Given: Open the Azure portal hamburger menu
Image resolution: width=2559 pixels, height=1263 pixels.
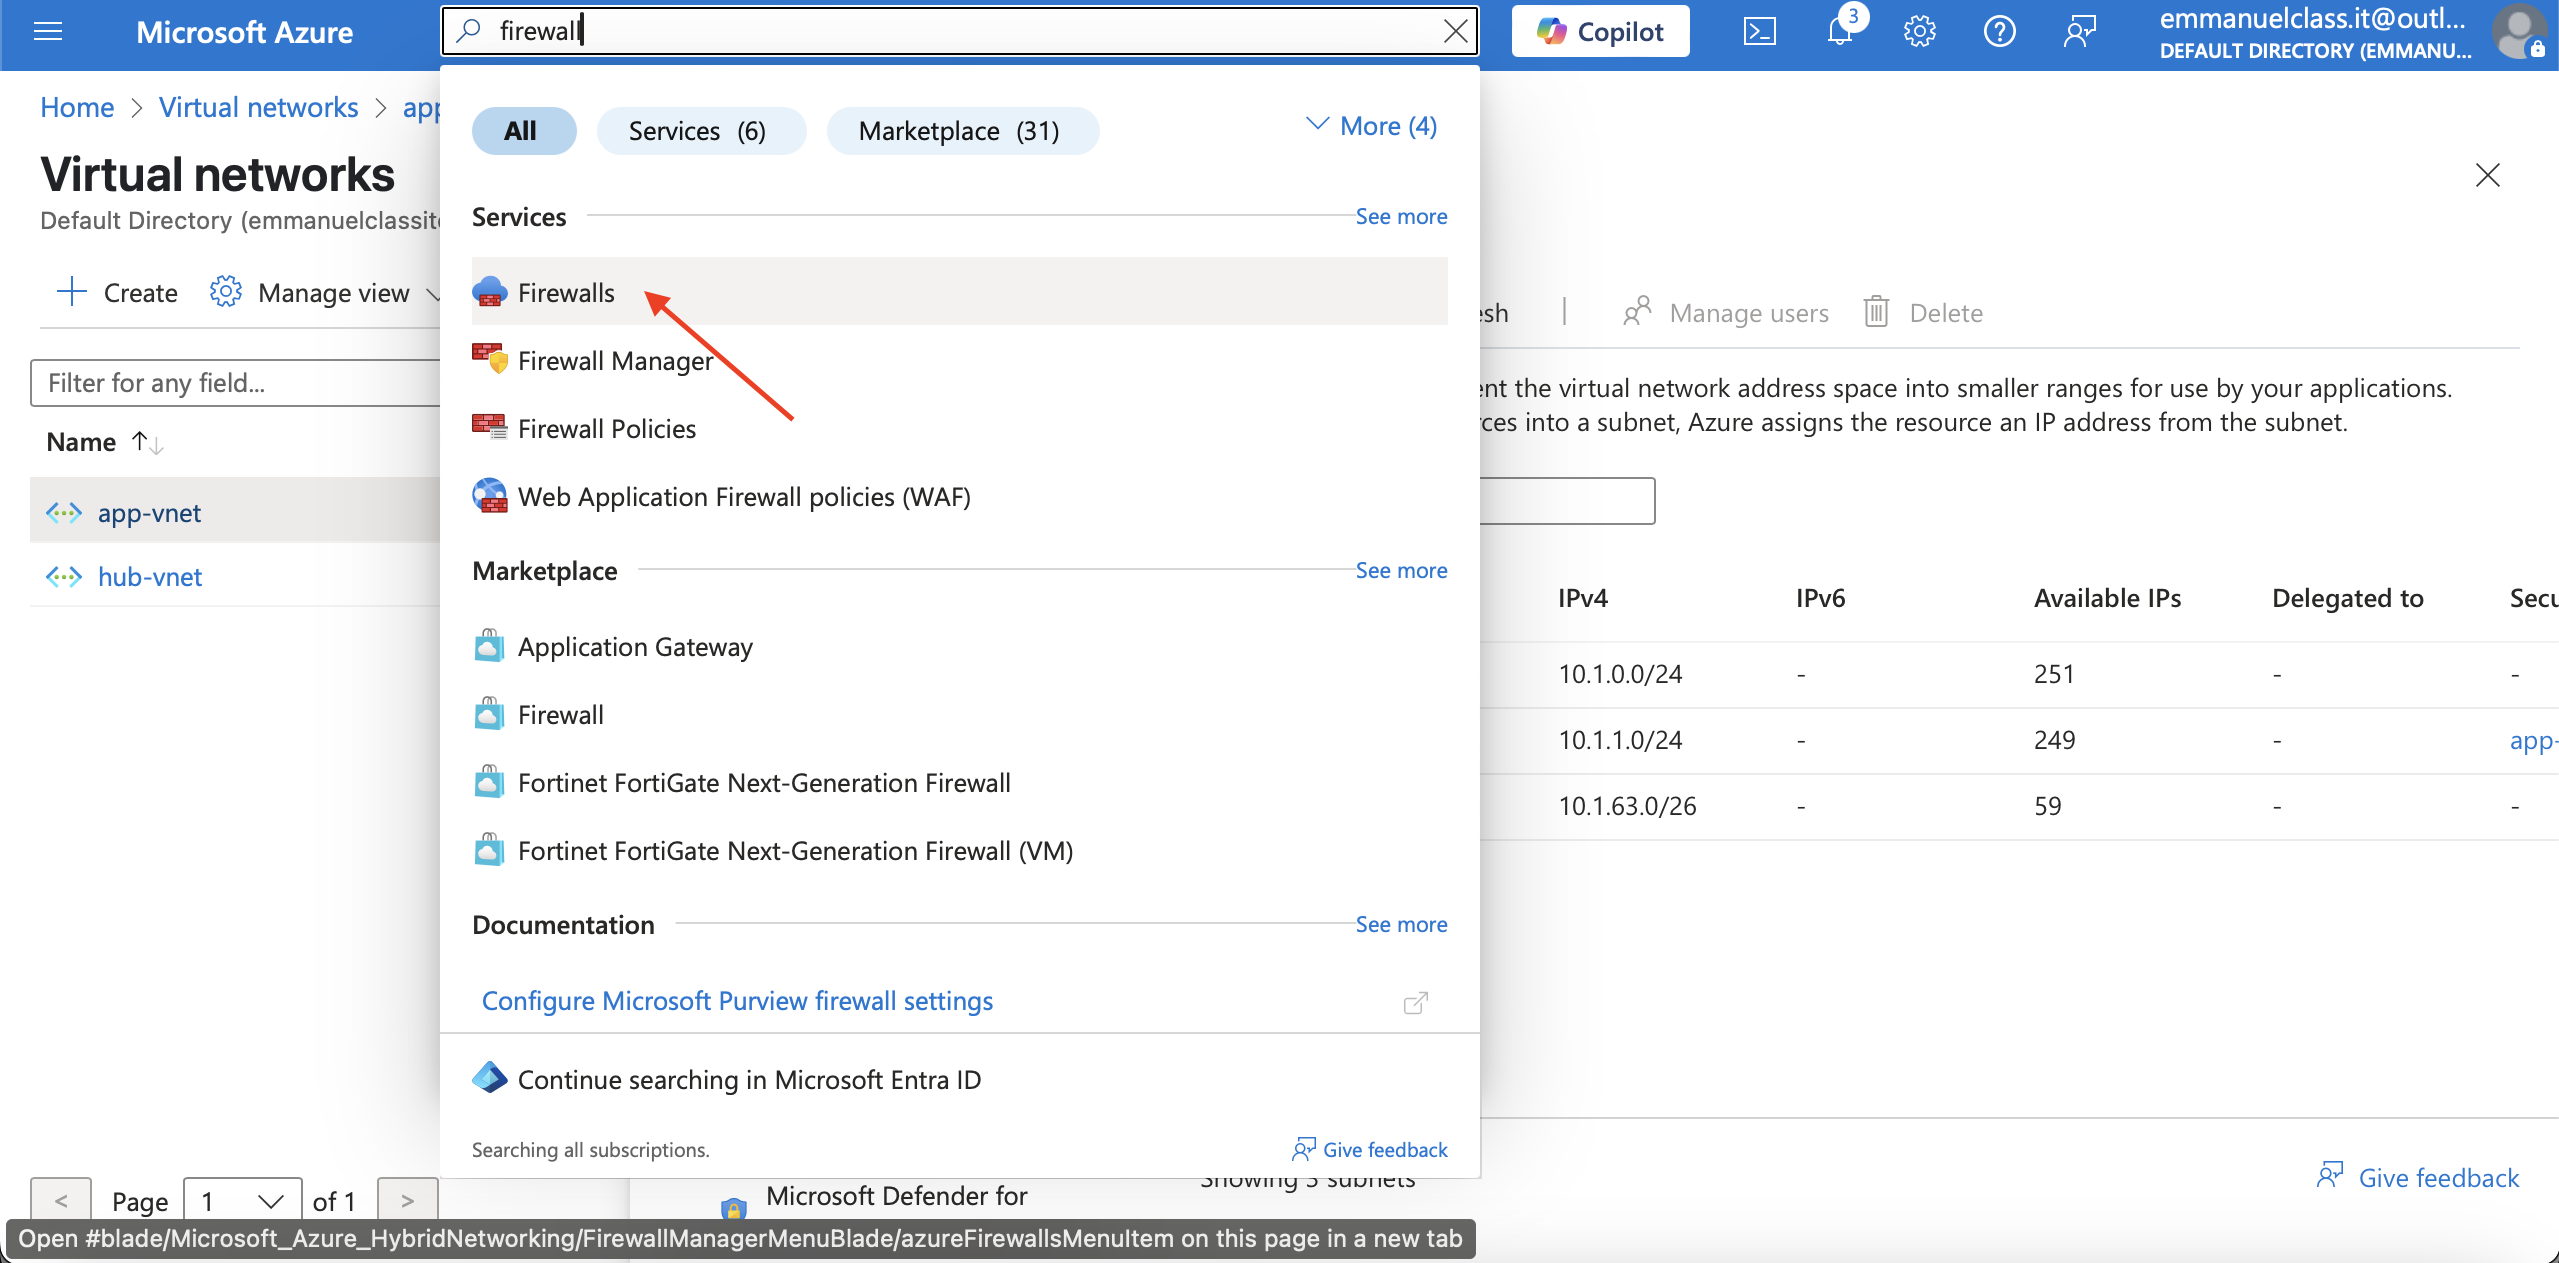Looking at the screenshot, I should pyautogui.click(x=48, y=31).
